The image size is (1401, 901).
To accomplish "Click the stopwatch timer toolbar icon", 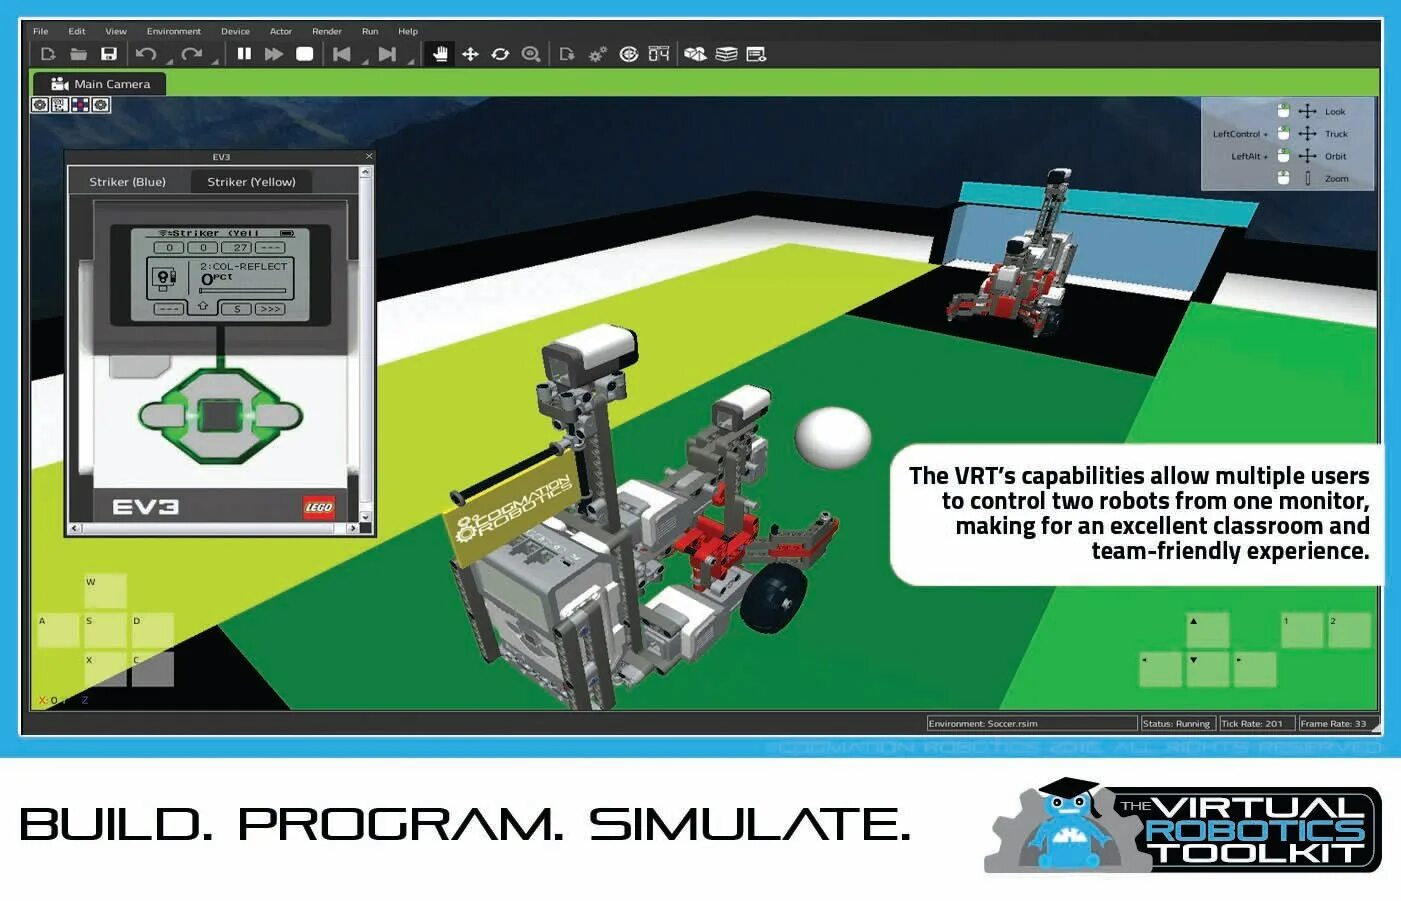I will tap(659, 54).
